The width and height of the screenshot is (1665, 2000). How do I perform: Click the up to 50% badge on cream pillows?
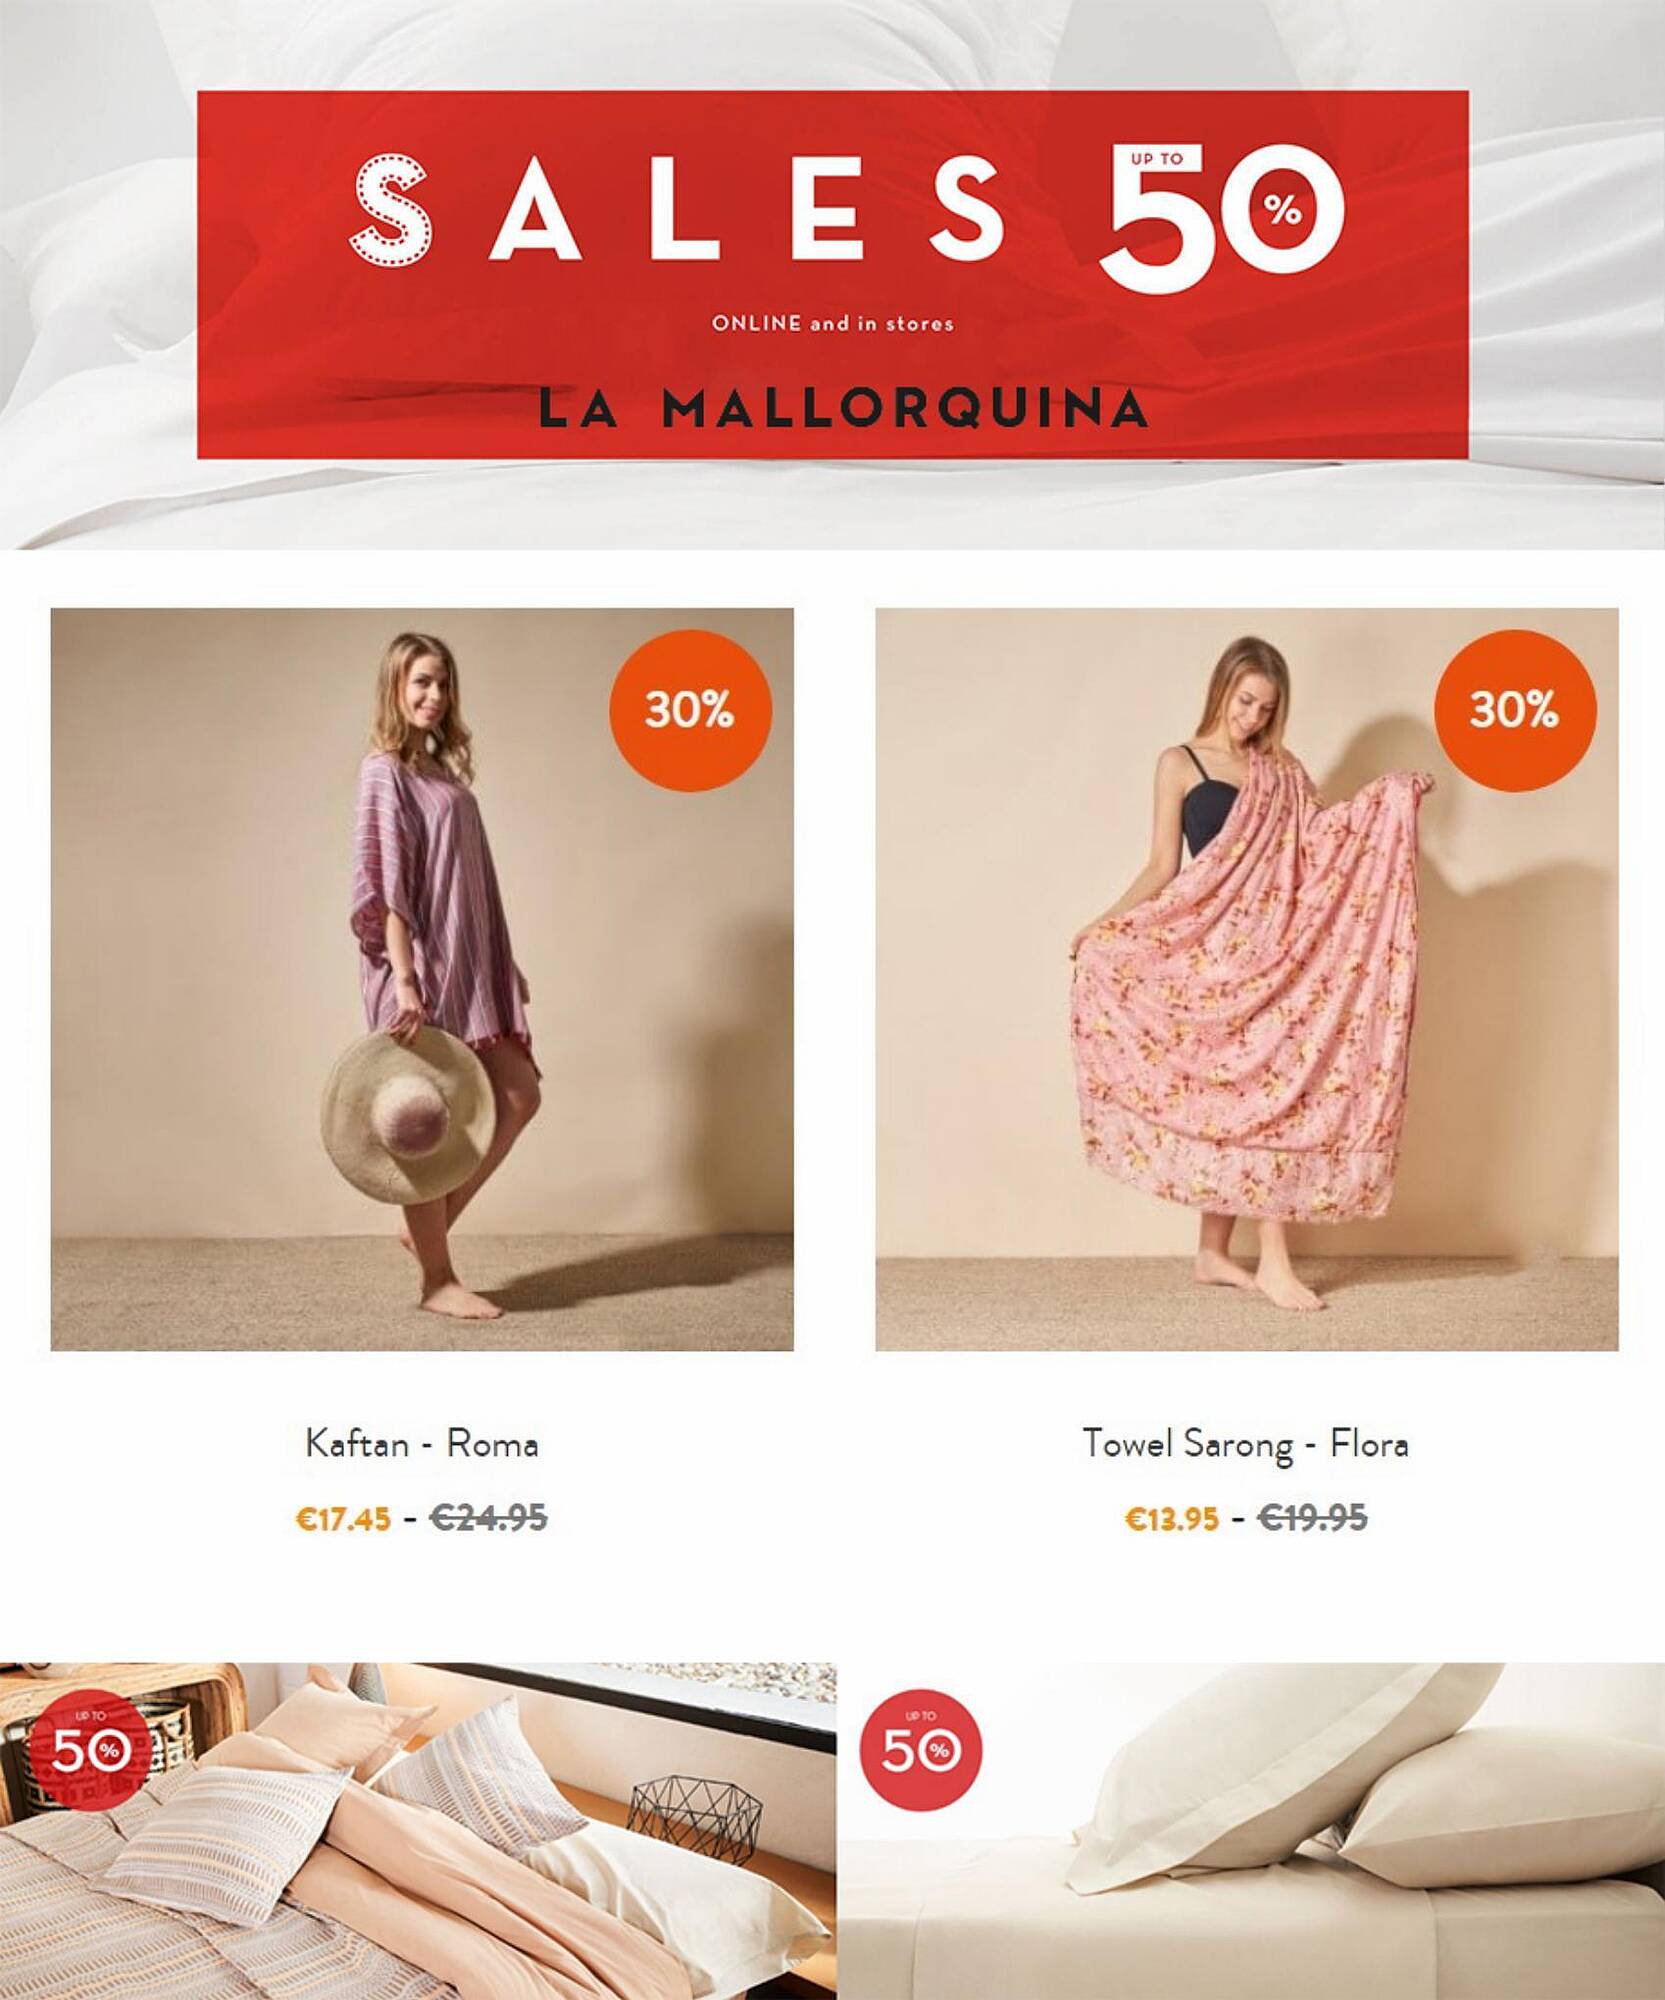click(x=921, y=1750)
